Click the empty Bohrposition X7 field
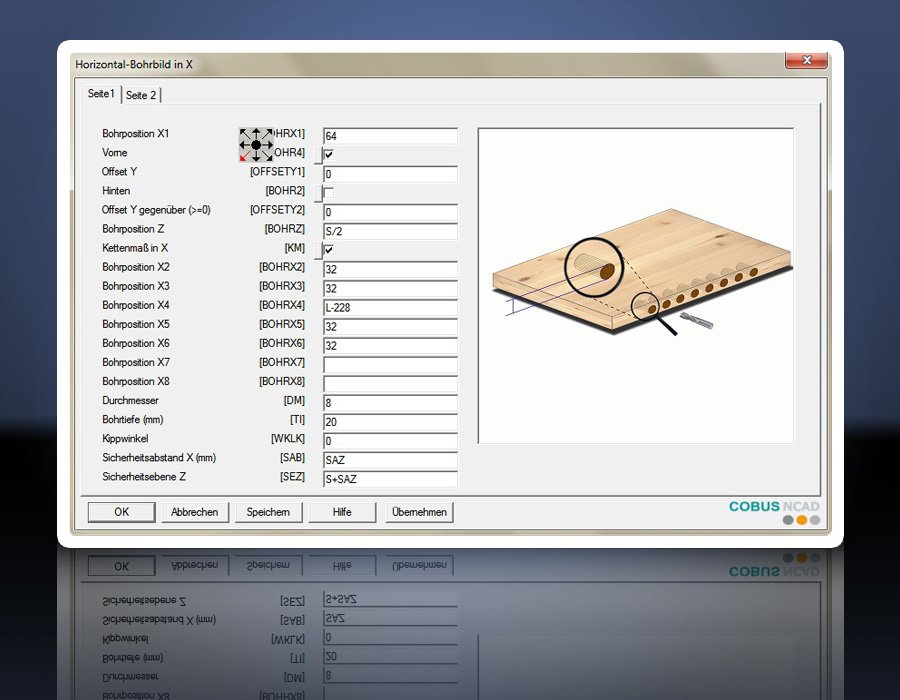The width and height of the screenshot is (900, 700). pos(390,364)
